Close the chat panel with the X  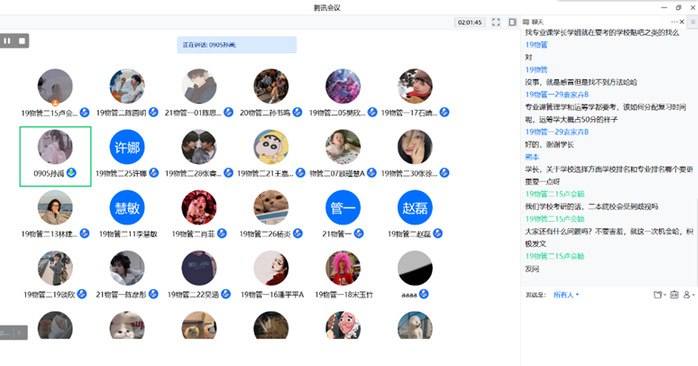pyautogui.click(x=682, y=21)
